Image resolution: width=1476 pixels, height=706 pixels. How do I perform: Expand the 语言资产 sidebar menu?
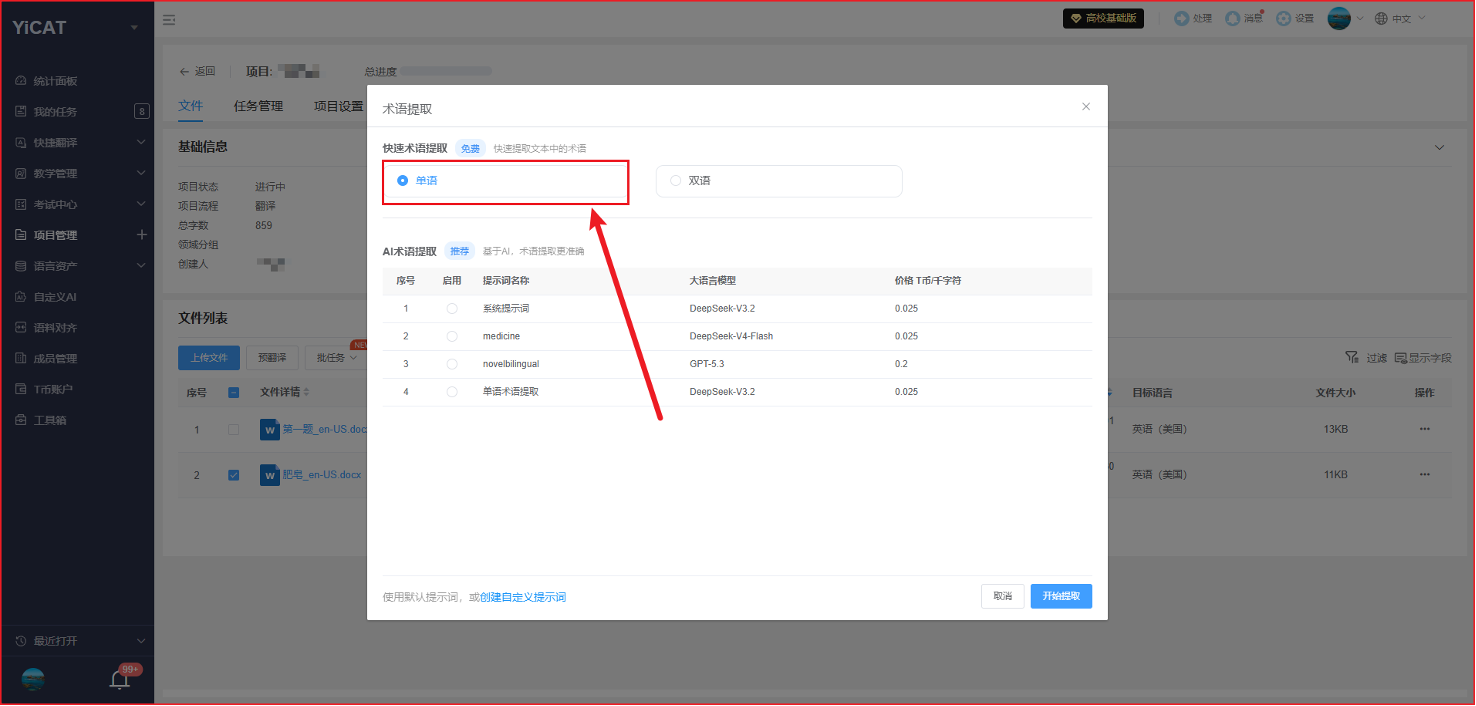(141, 266)
